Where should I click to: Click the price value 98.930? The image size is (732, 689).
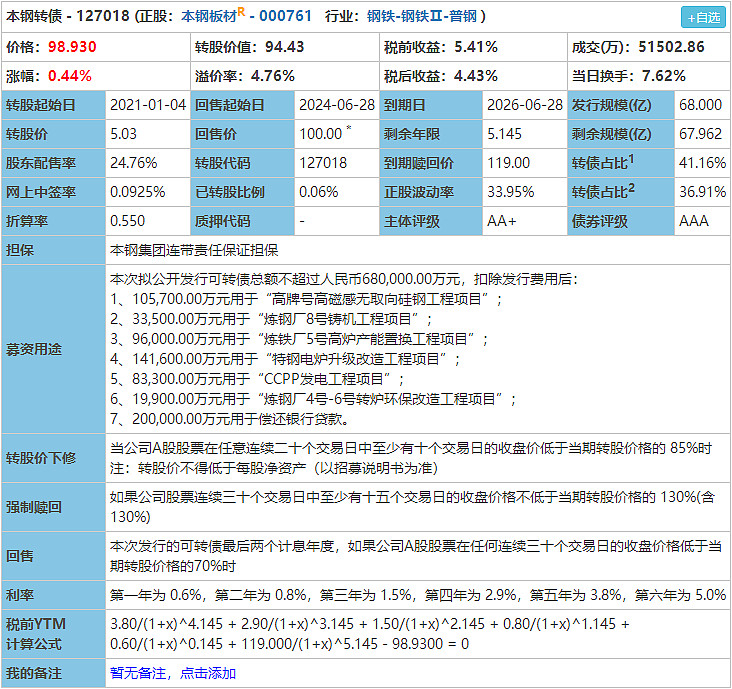click(x=72, y=47)
